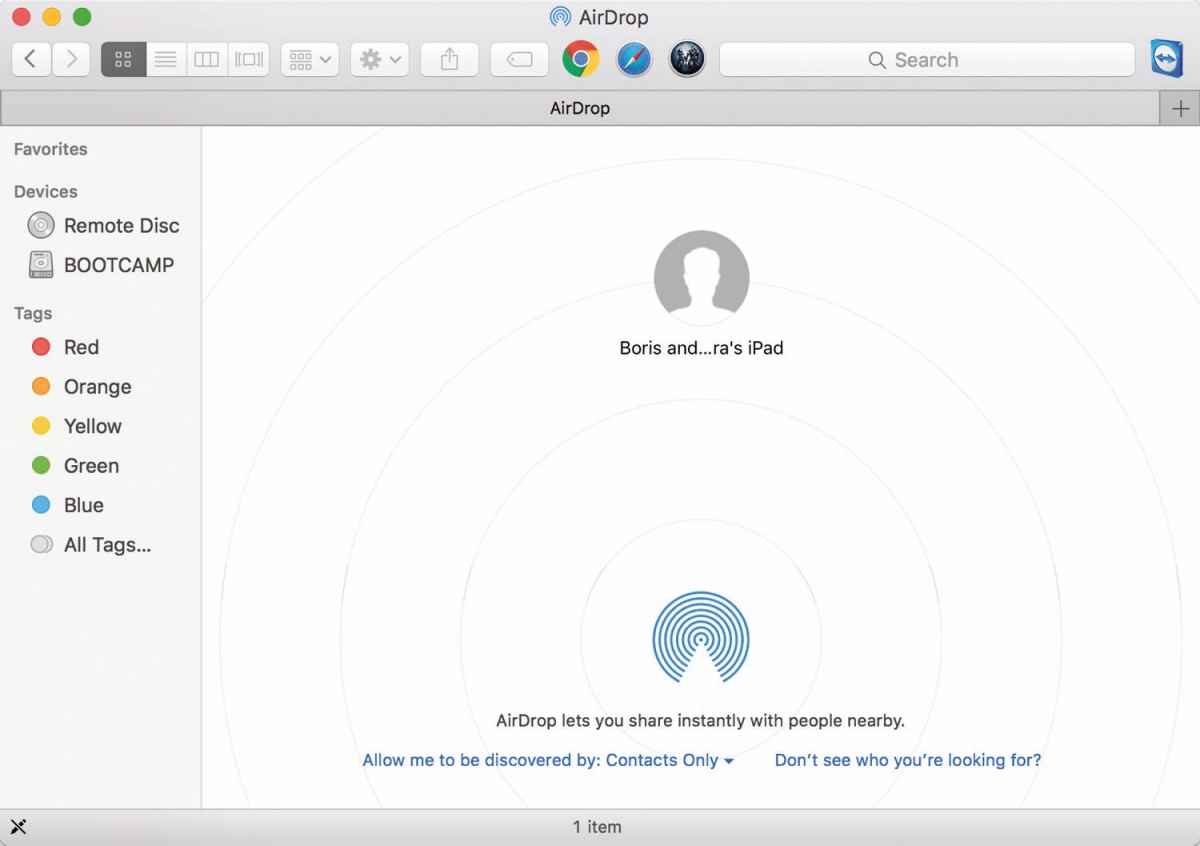Click the Devices sidebar heading
Viewport: 1200px width, 846px height.
coord(46,191)
